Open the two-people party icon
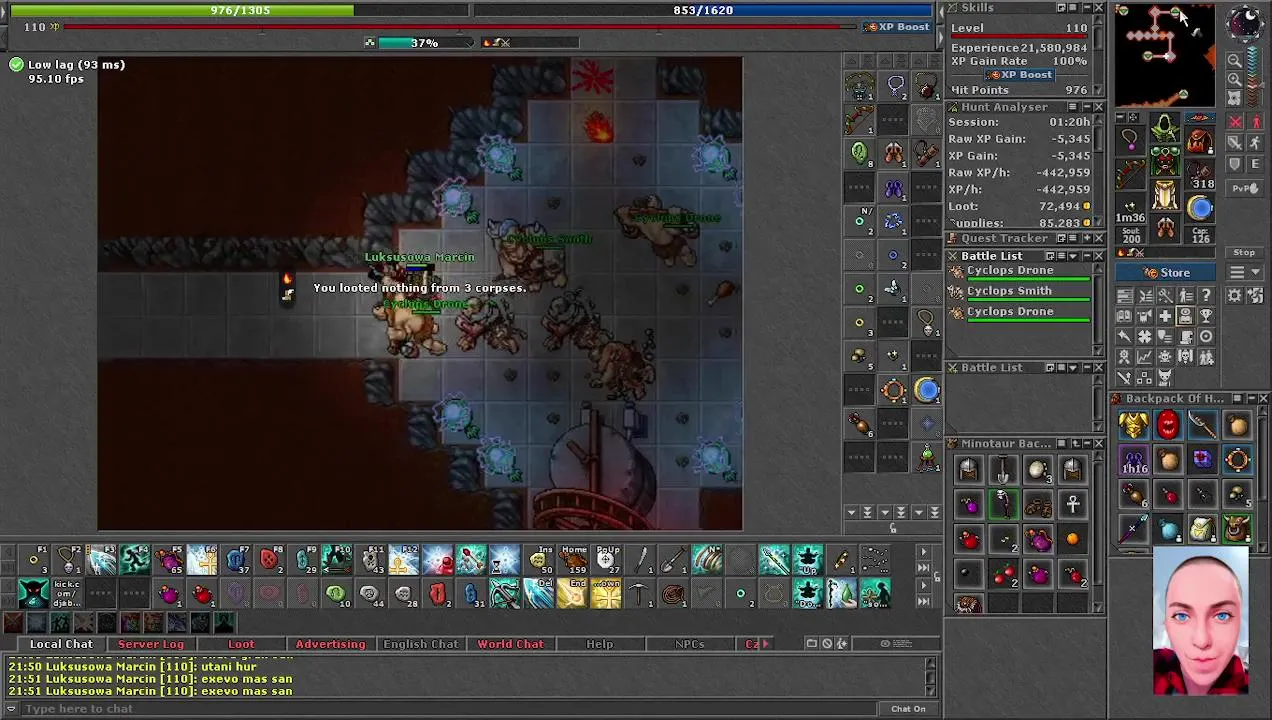Screen dimensions: 1272x720 pyautogui.click(x=1206, y=356)
